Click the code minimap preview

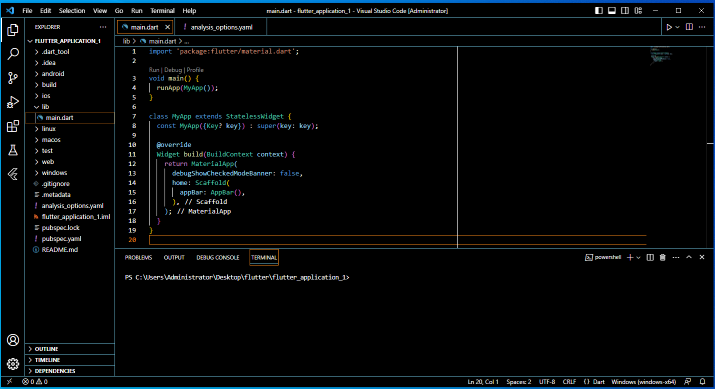(660, 55)
